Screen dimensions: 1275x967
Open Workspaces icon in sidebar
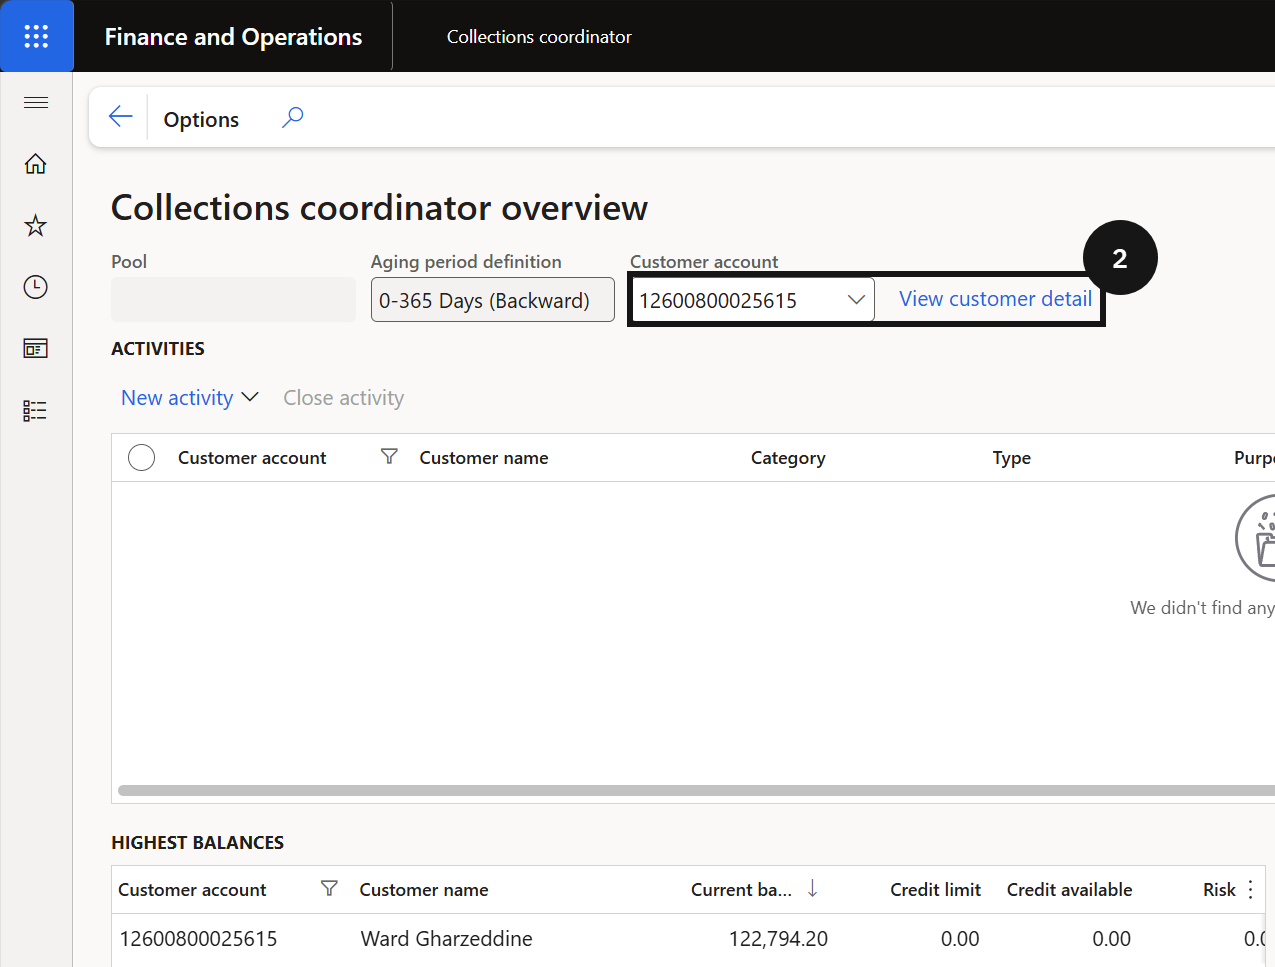point(36,348)
